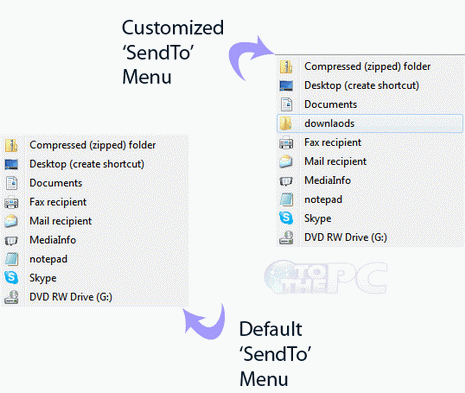The image size is (465, 393).
Task: Select 'Compressed (zipped) folder' in customized menu
Action: [x=367, y=67]
